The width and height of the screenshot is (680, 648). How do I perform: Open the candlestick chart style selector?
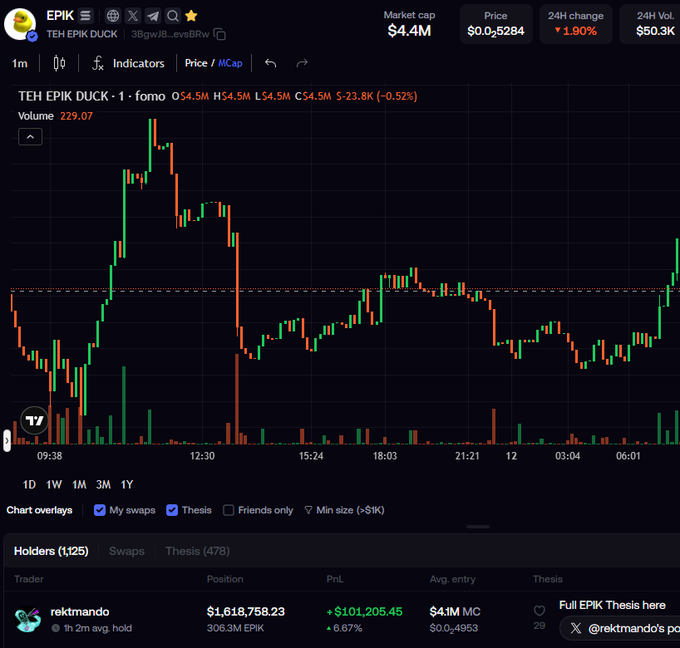pyautogui.click(x=59, y=63)
